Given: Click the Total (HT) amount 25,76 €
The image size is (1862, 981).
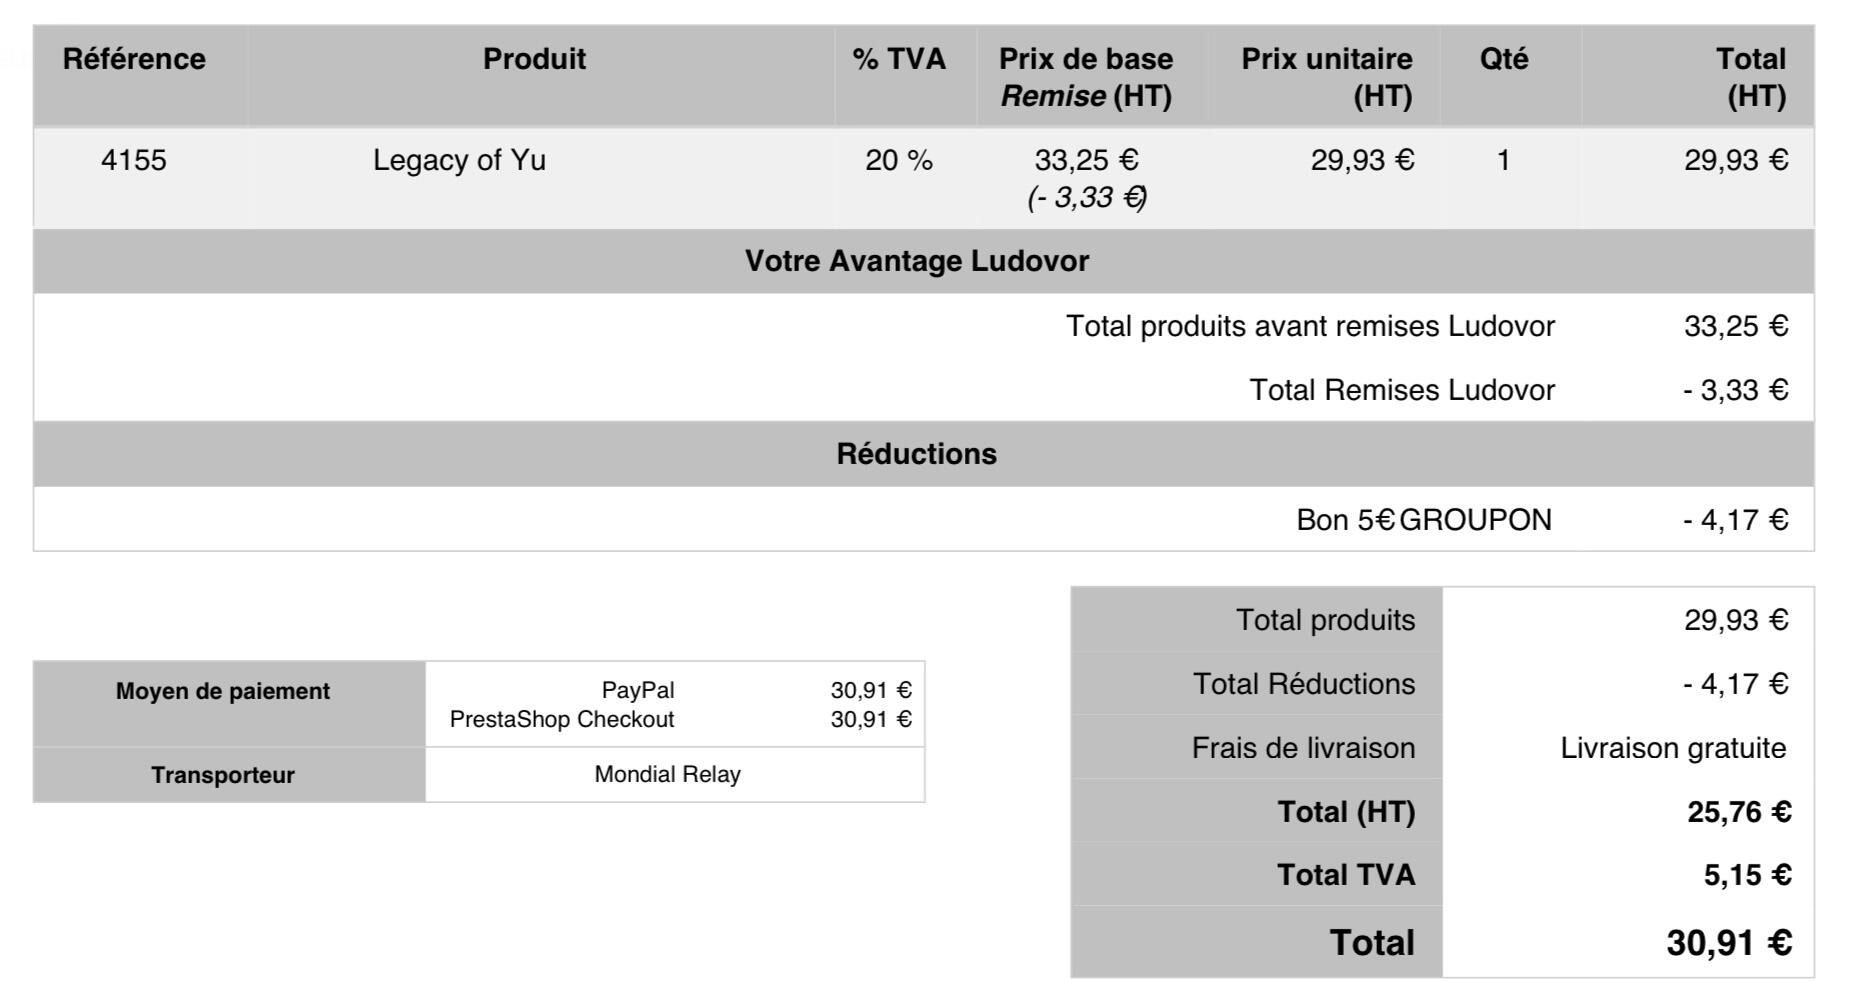Looking at the screenshot, I should pyautogui.click(x=1739, y=813).
